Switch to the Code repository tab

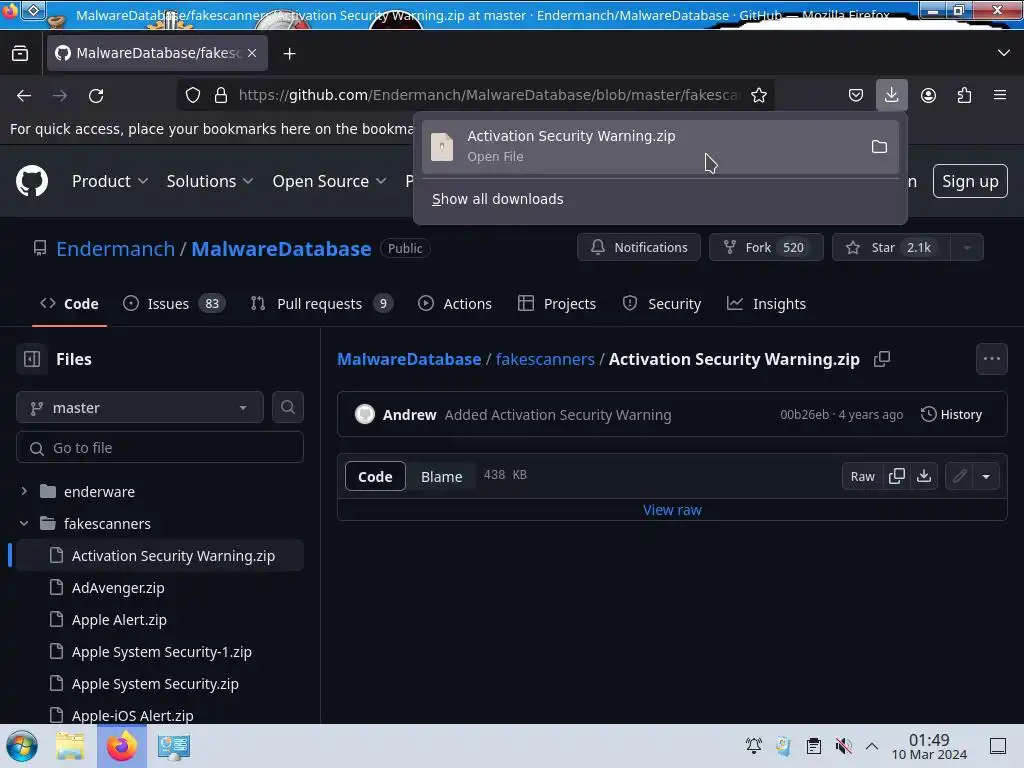pos(69,304)
